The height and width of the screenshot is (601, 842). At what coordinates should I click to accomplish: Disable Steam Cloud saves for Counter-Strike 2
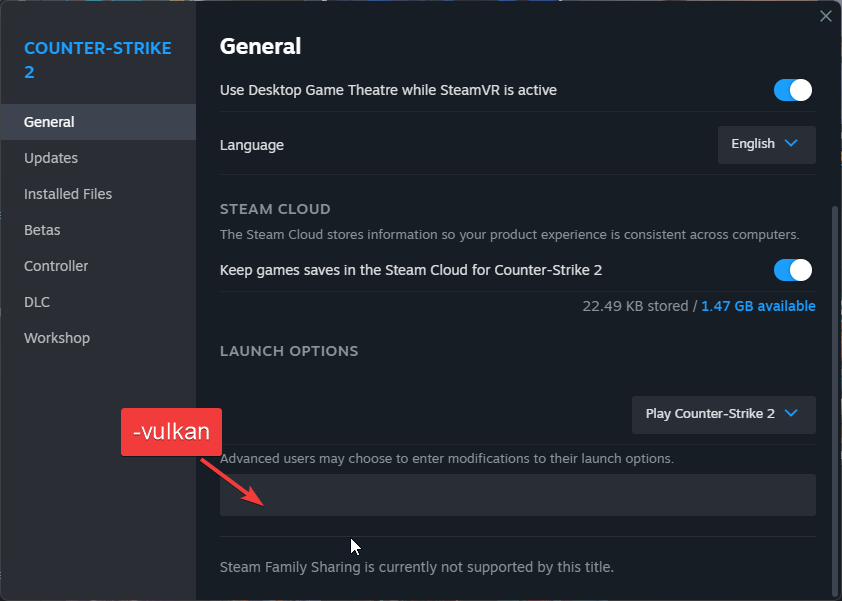click(x=793, y=270)
